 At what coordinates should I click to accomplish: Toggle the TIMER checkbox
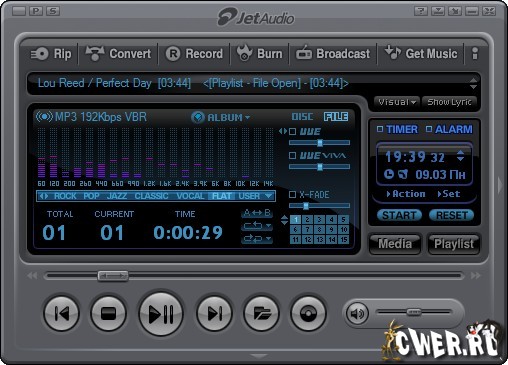pyautogui.click(x=380, y=129)
